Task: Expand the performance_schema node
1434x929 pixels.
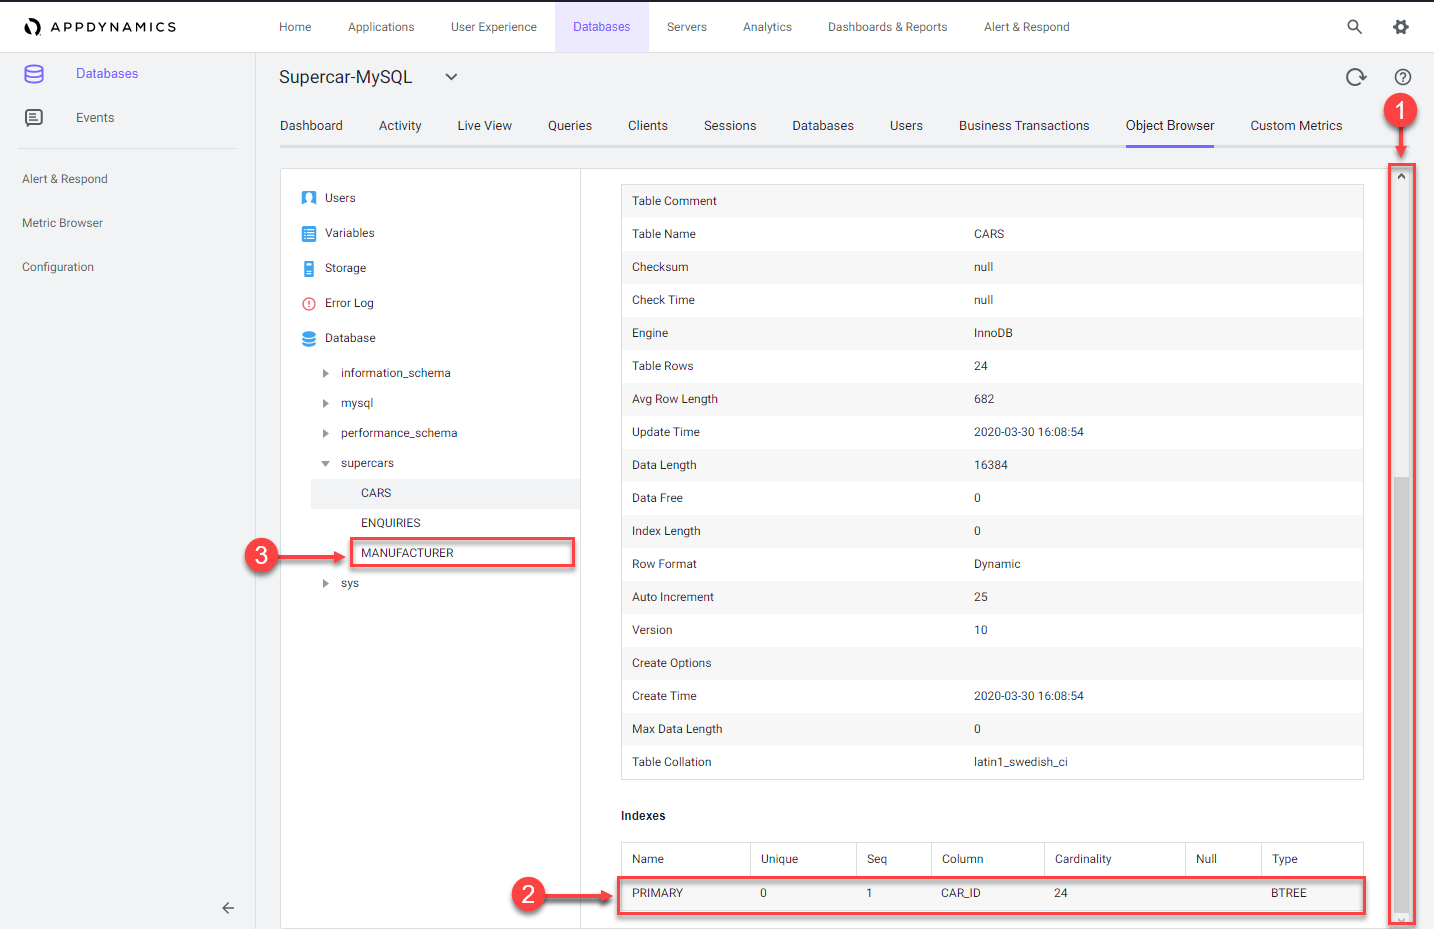Action: [x=325, y=433]
